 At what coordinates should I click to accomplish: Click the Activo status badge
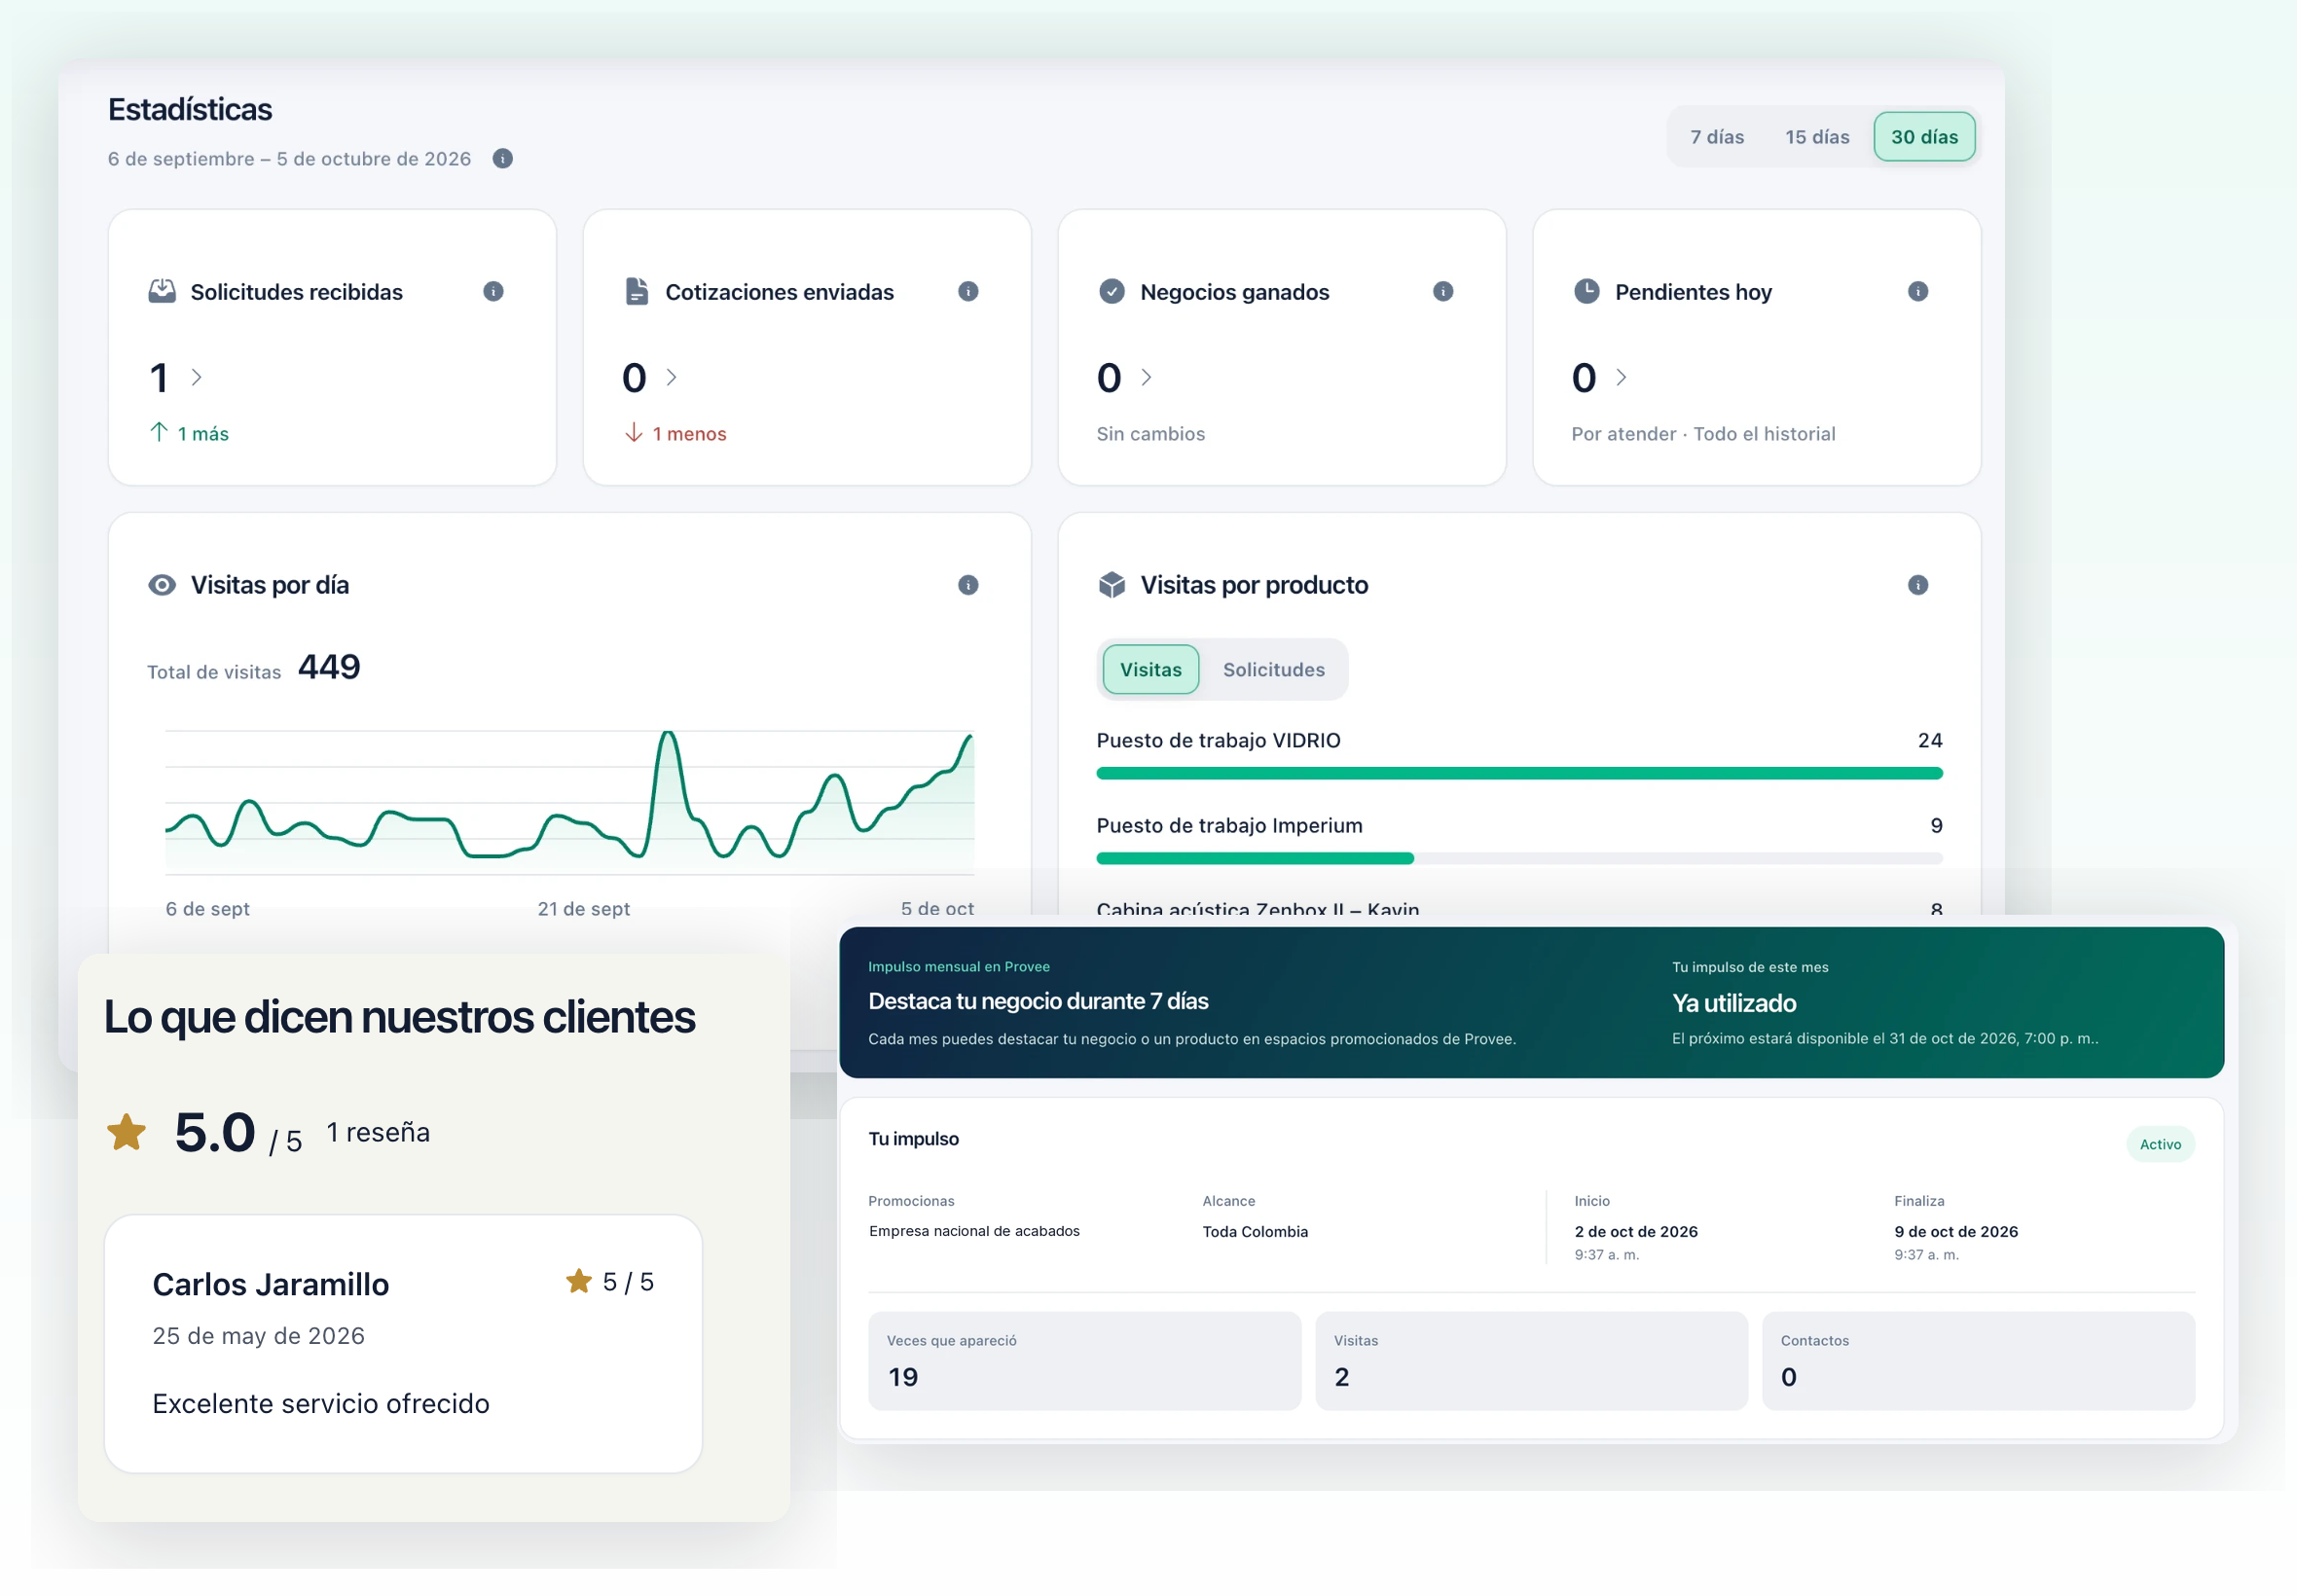tap(2160, 1144)
